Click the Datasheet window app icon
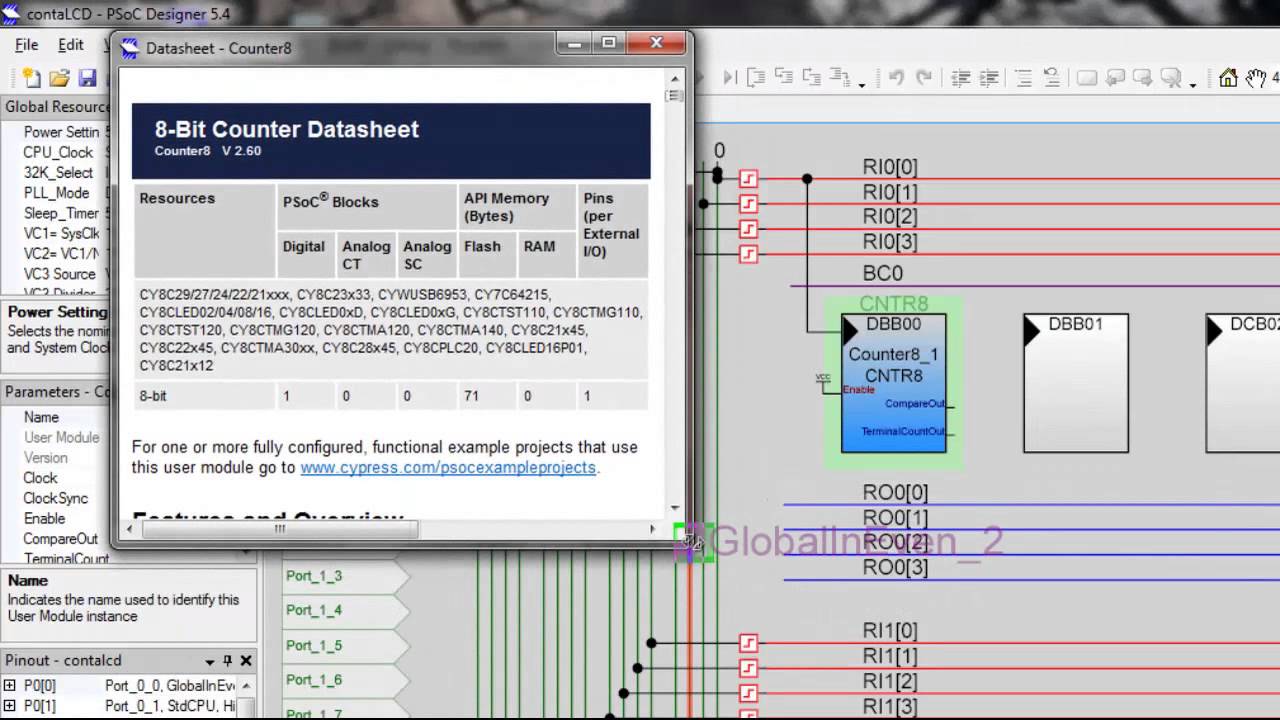 130,47
